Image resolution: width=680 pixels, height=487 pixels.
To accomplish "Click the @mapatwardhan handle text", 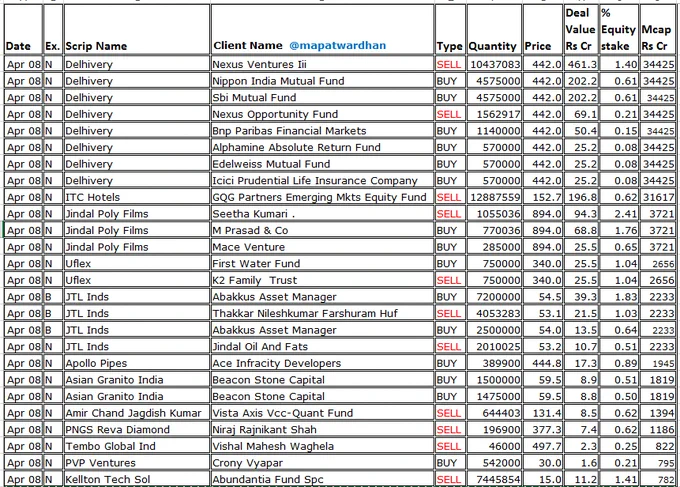I will (337, 45).
